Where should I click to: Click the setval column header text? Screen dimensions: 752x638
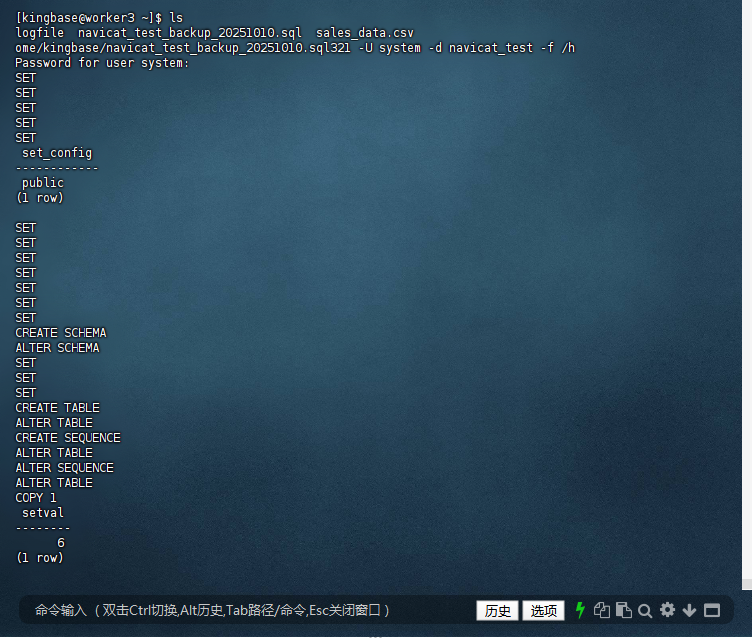43,513
